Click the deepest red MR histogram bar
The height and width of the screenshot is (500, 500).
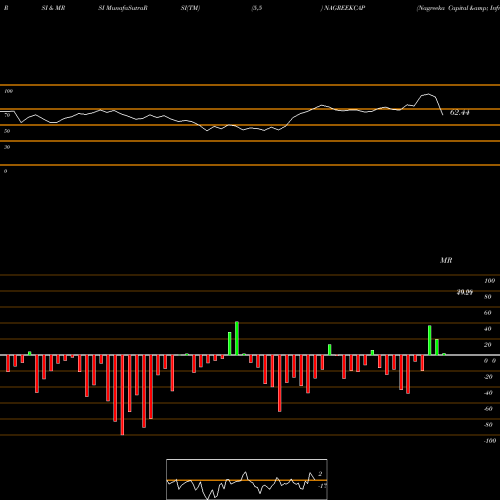coord(122,395)
